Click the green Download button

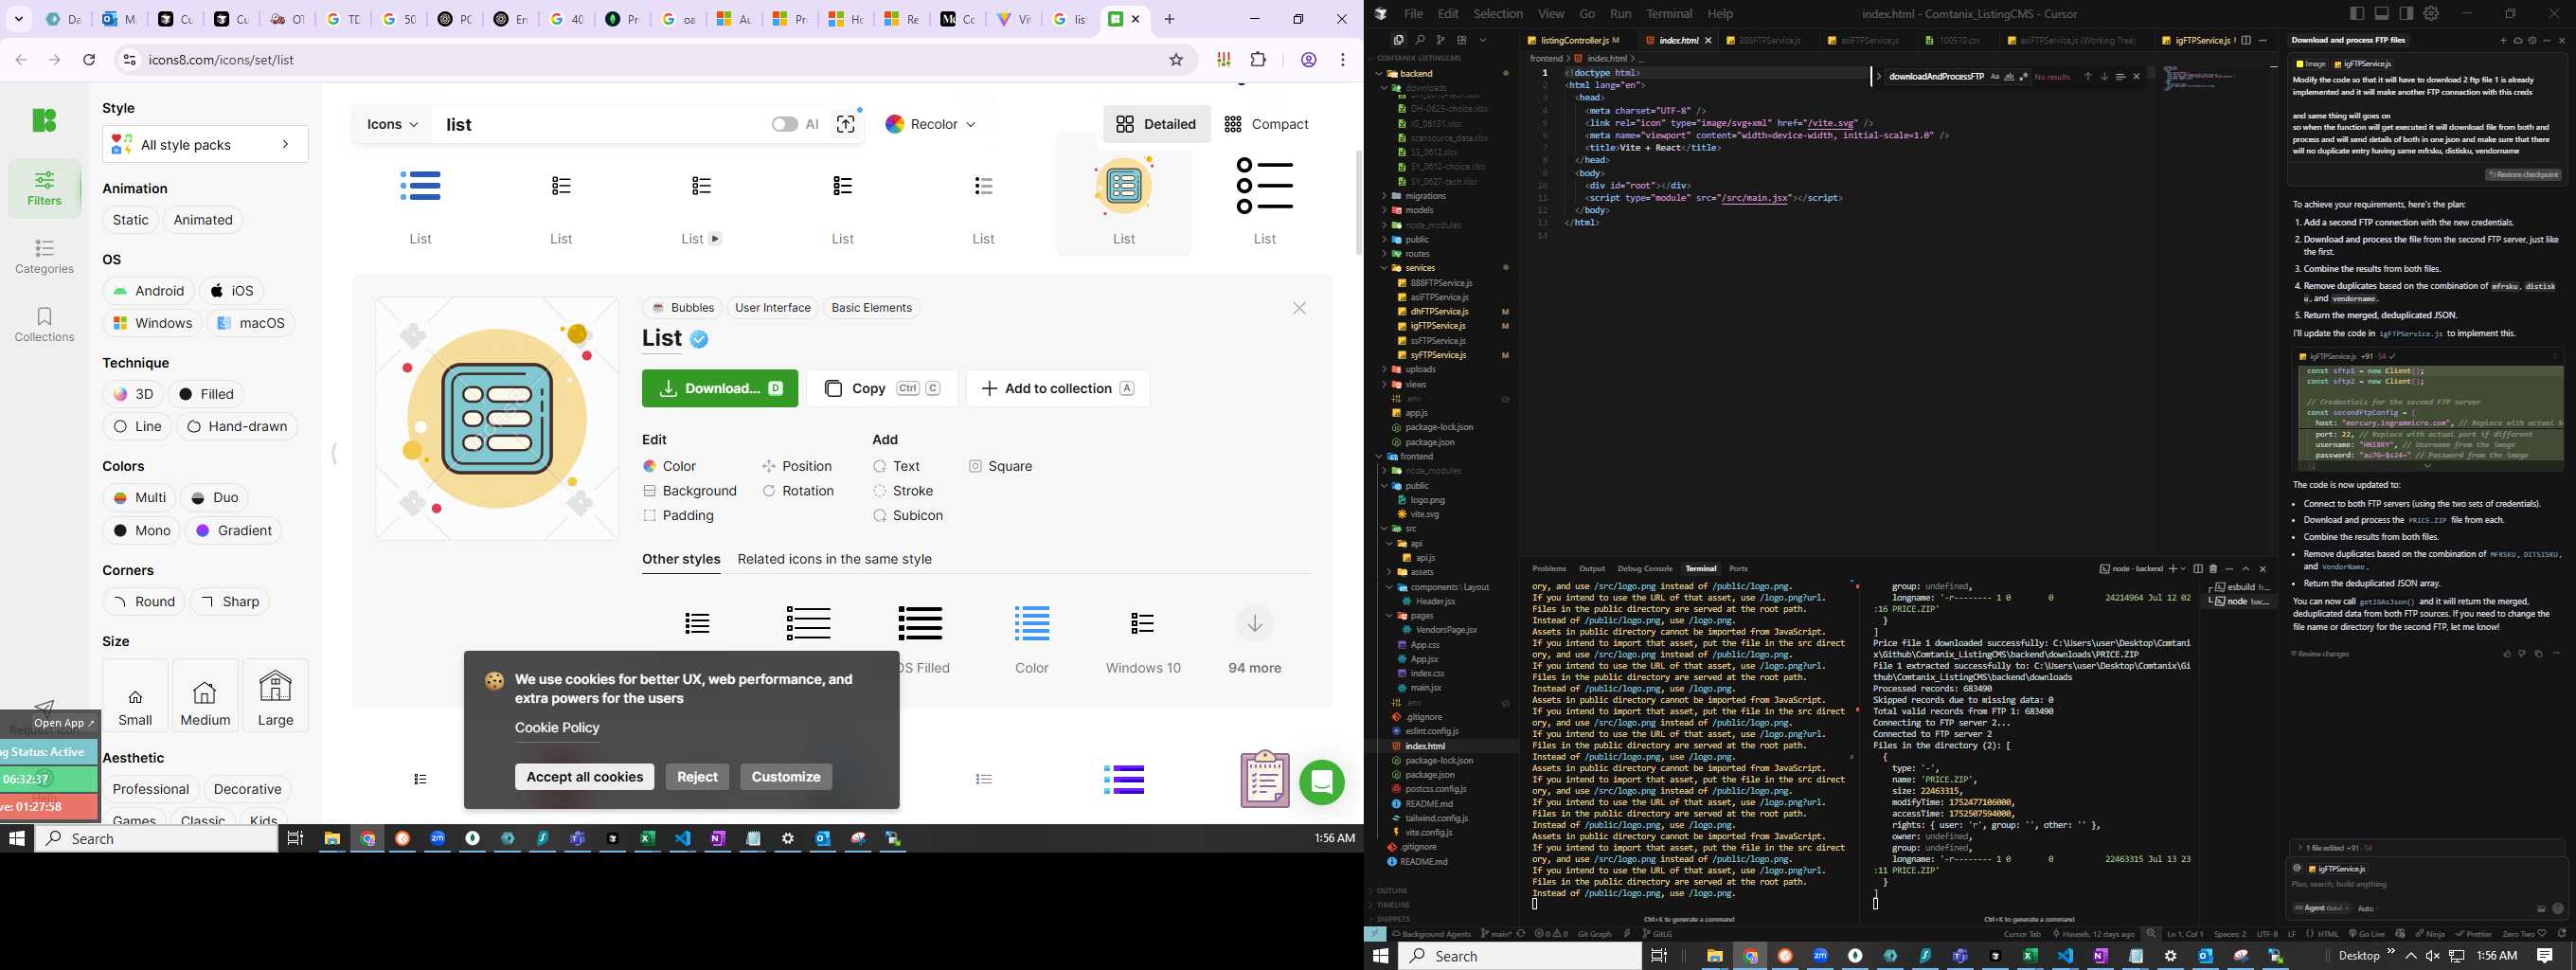click(720, 389)
